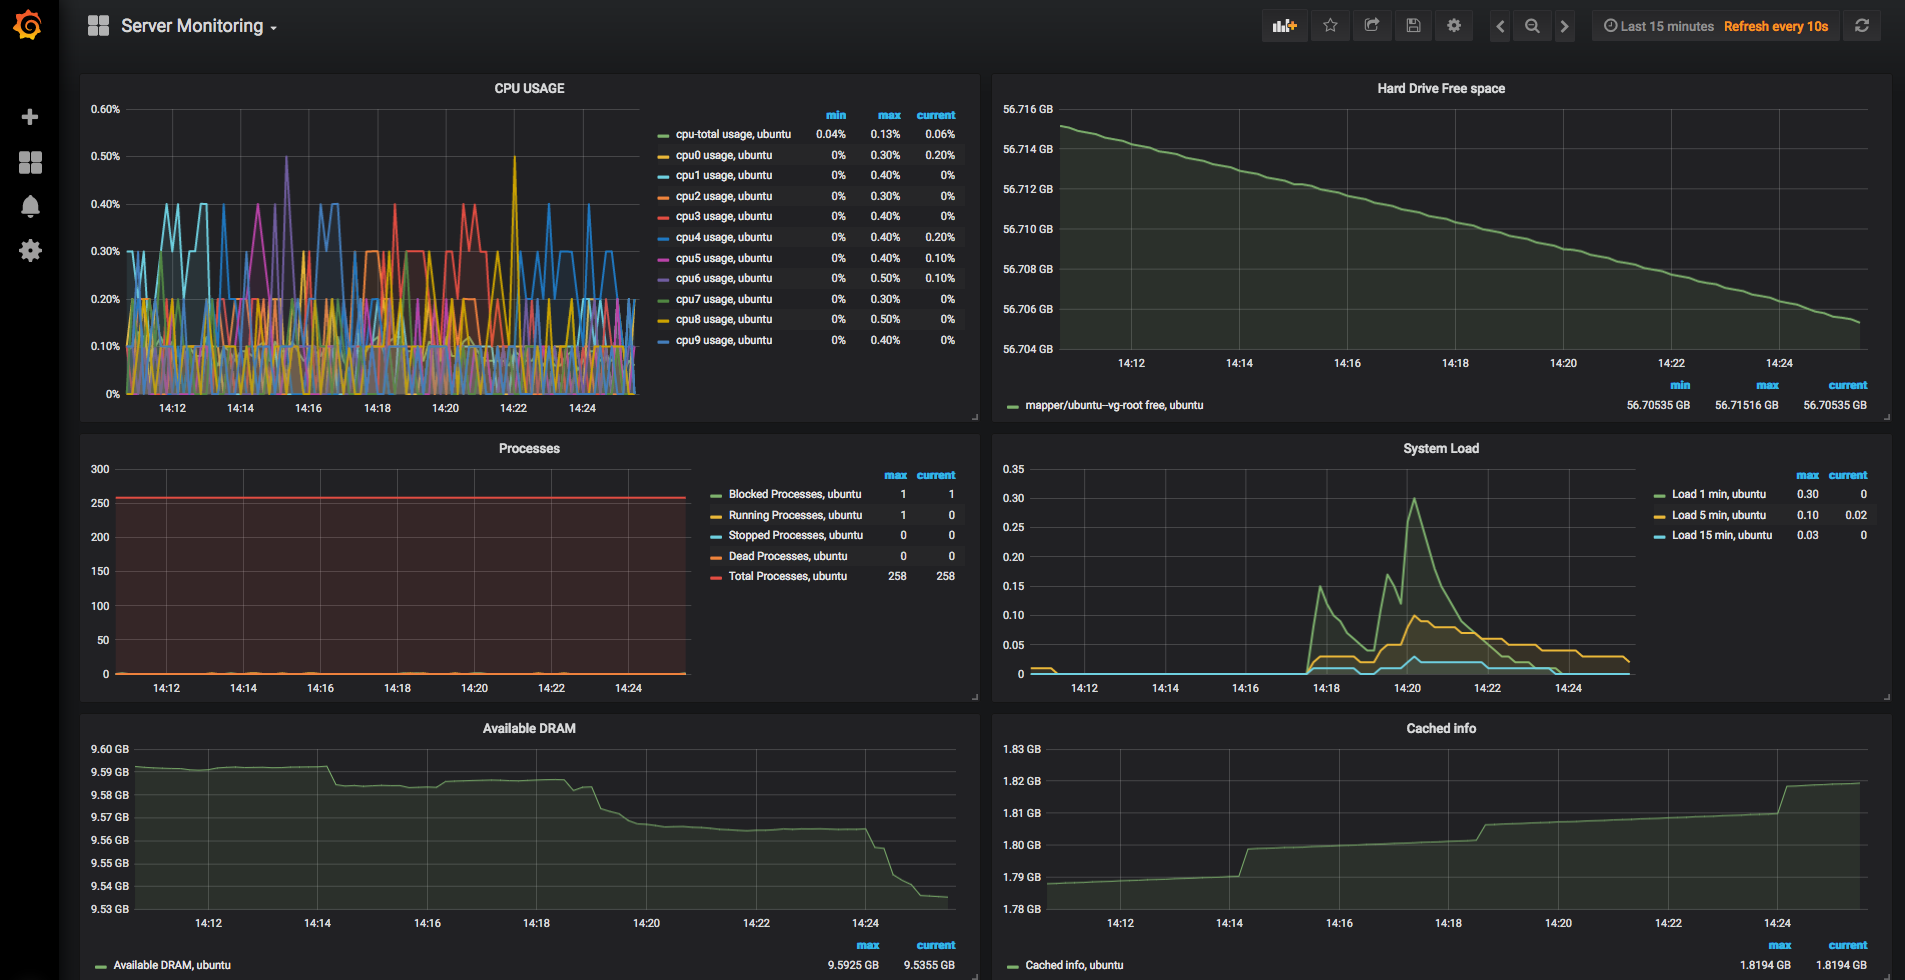Click Load 5 min legend color swatch
The height and width of the screenshot is (980, 1905).
[1659, 516]
